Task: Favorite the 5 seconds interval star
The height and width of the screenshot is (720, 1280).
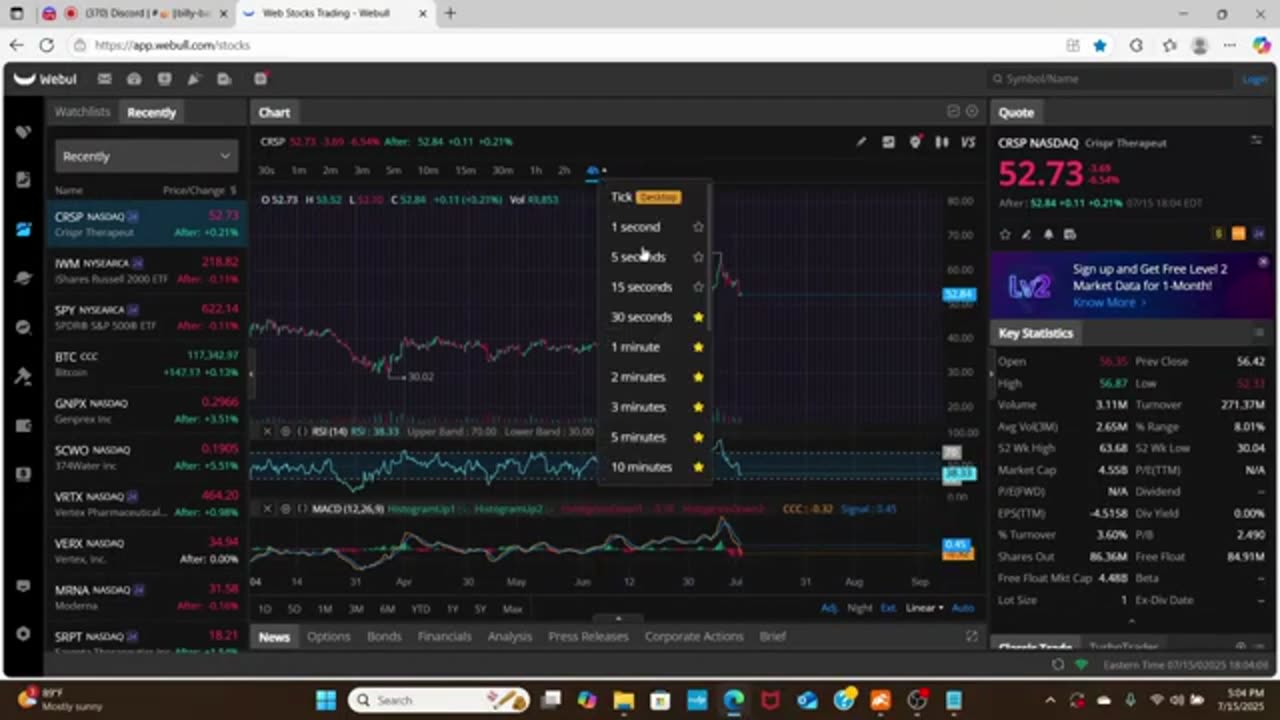Action: pyautogui.click(x=698, y=257)
